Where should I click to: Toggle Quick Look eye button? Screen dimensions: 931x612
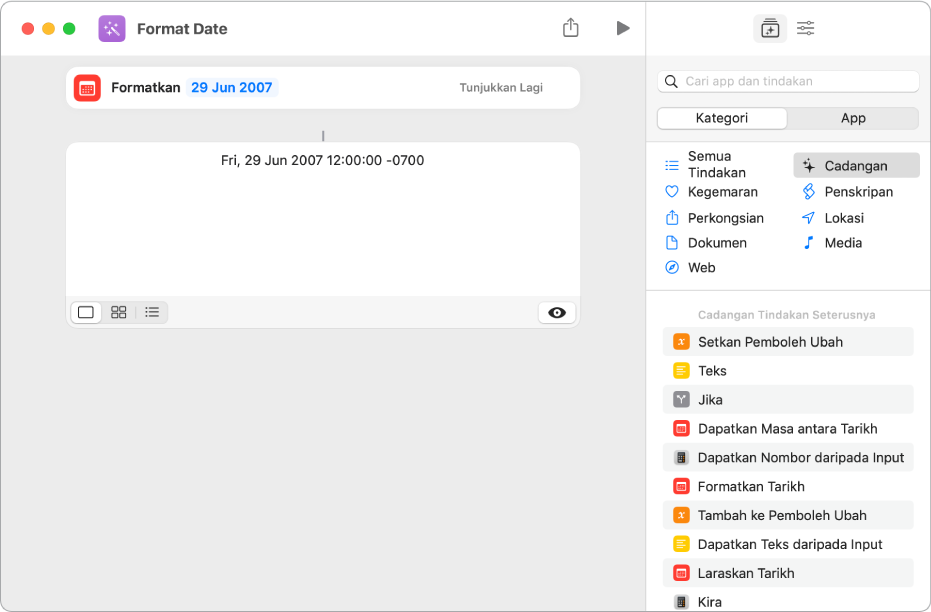557,312
